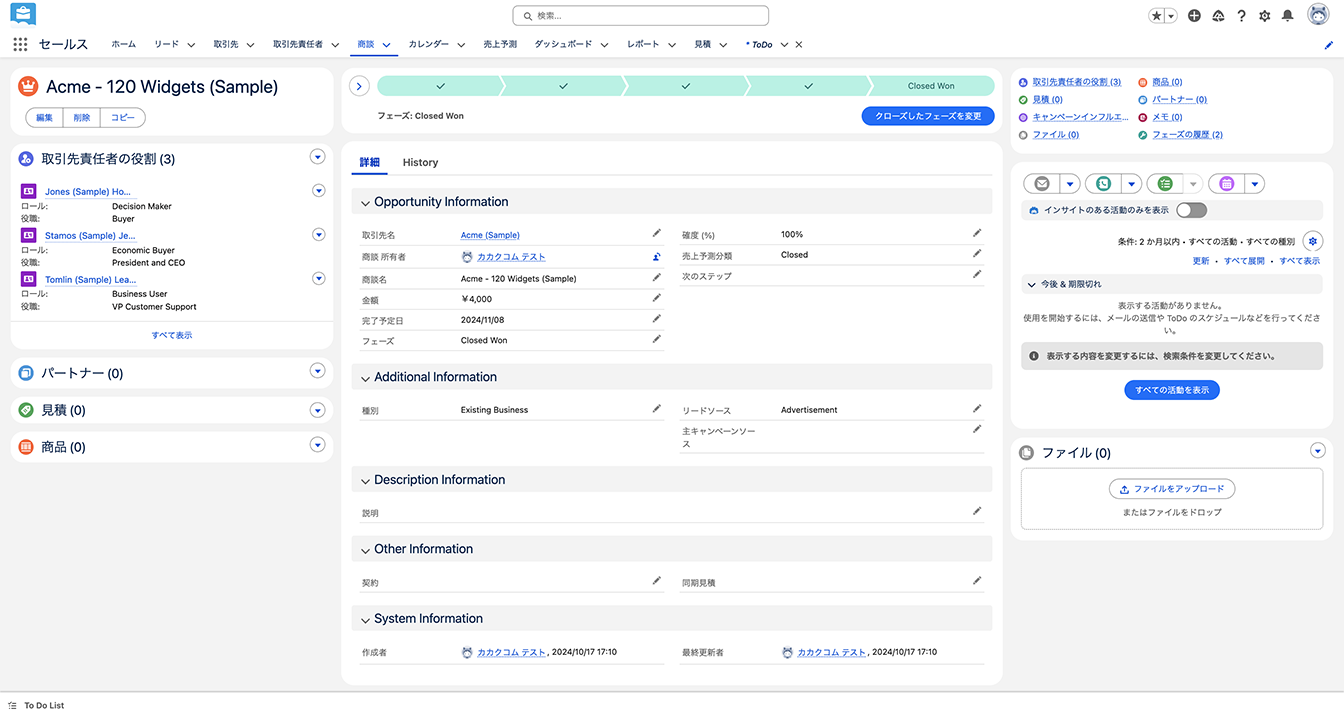
Task: Select the 詳細 tab
Action: pyautogui.click(x=370, y=162)
